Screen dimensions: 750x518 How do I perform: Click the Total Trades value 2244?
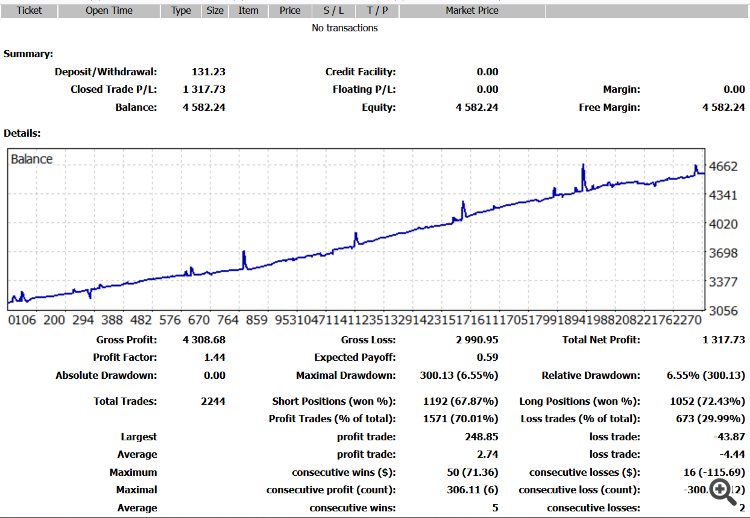[x=213, y=401]
